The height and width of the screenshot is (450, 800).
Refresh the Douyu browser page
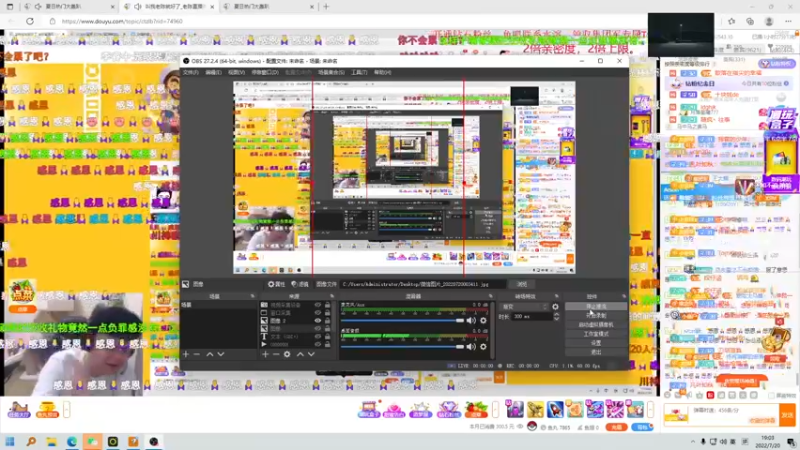(30, 21)
